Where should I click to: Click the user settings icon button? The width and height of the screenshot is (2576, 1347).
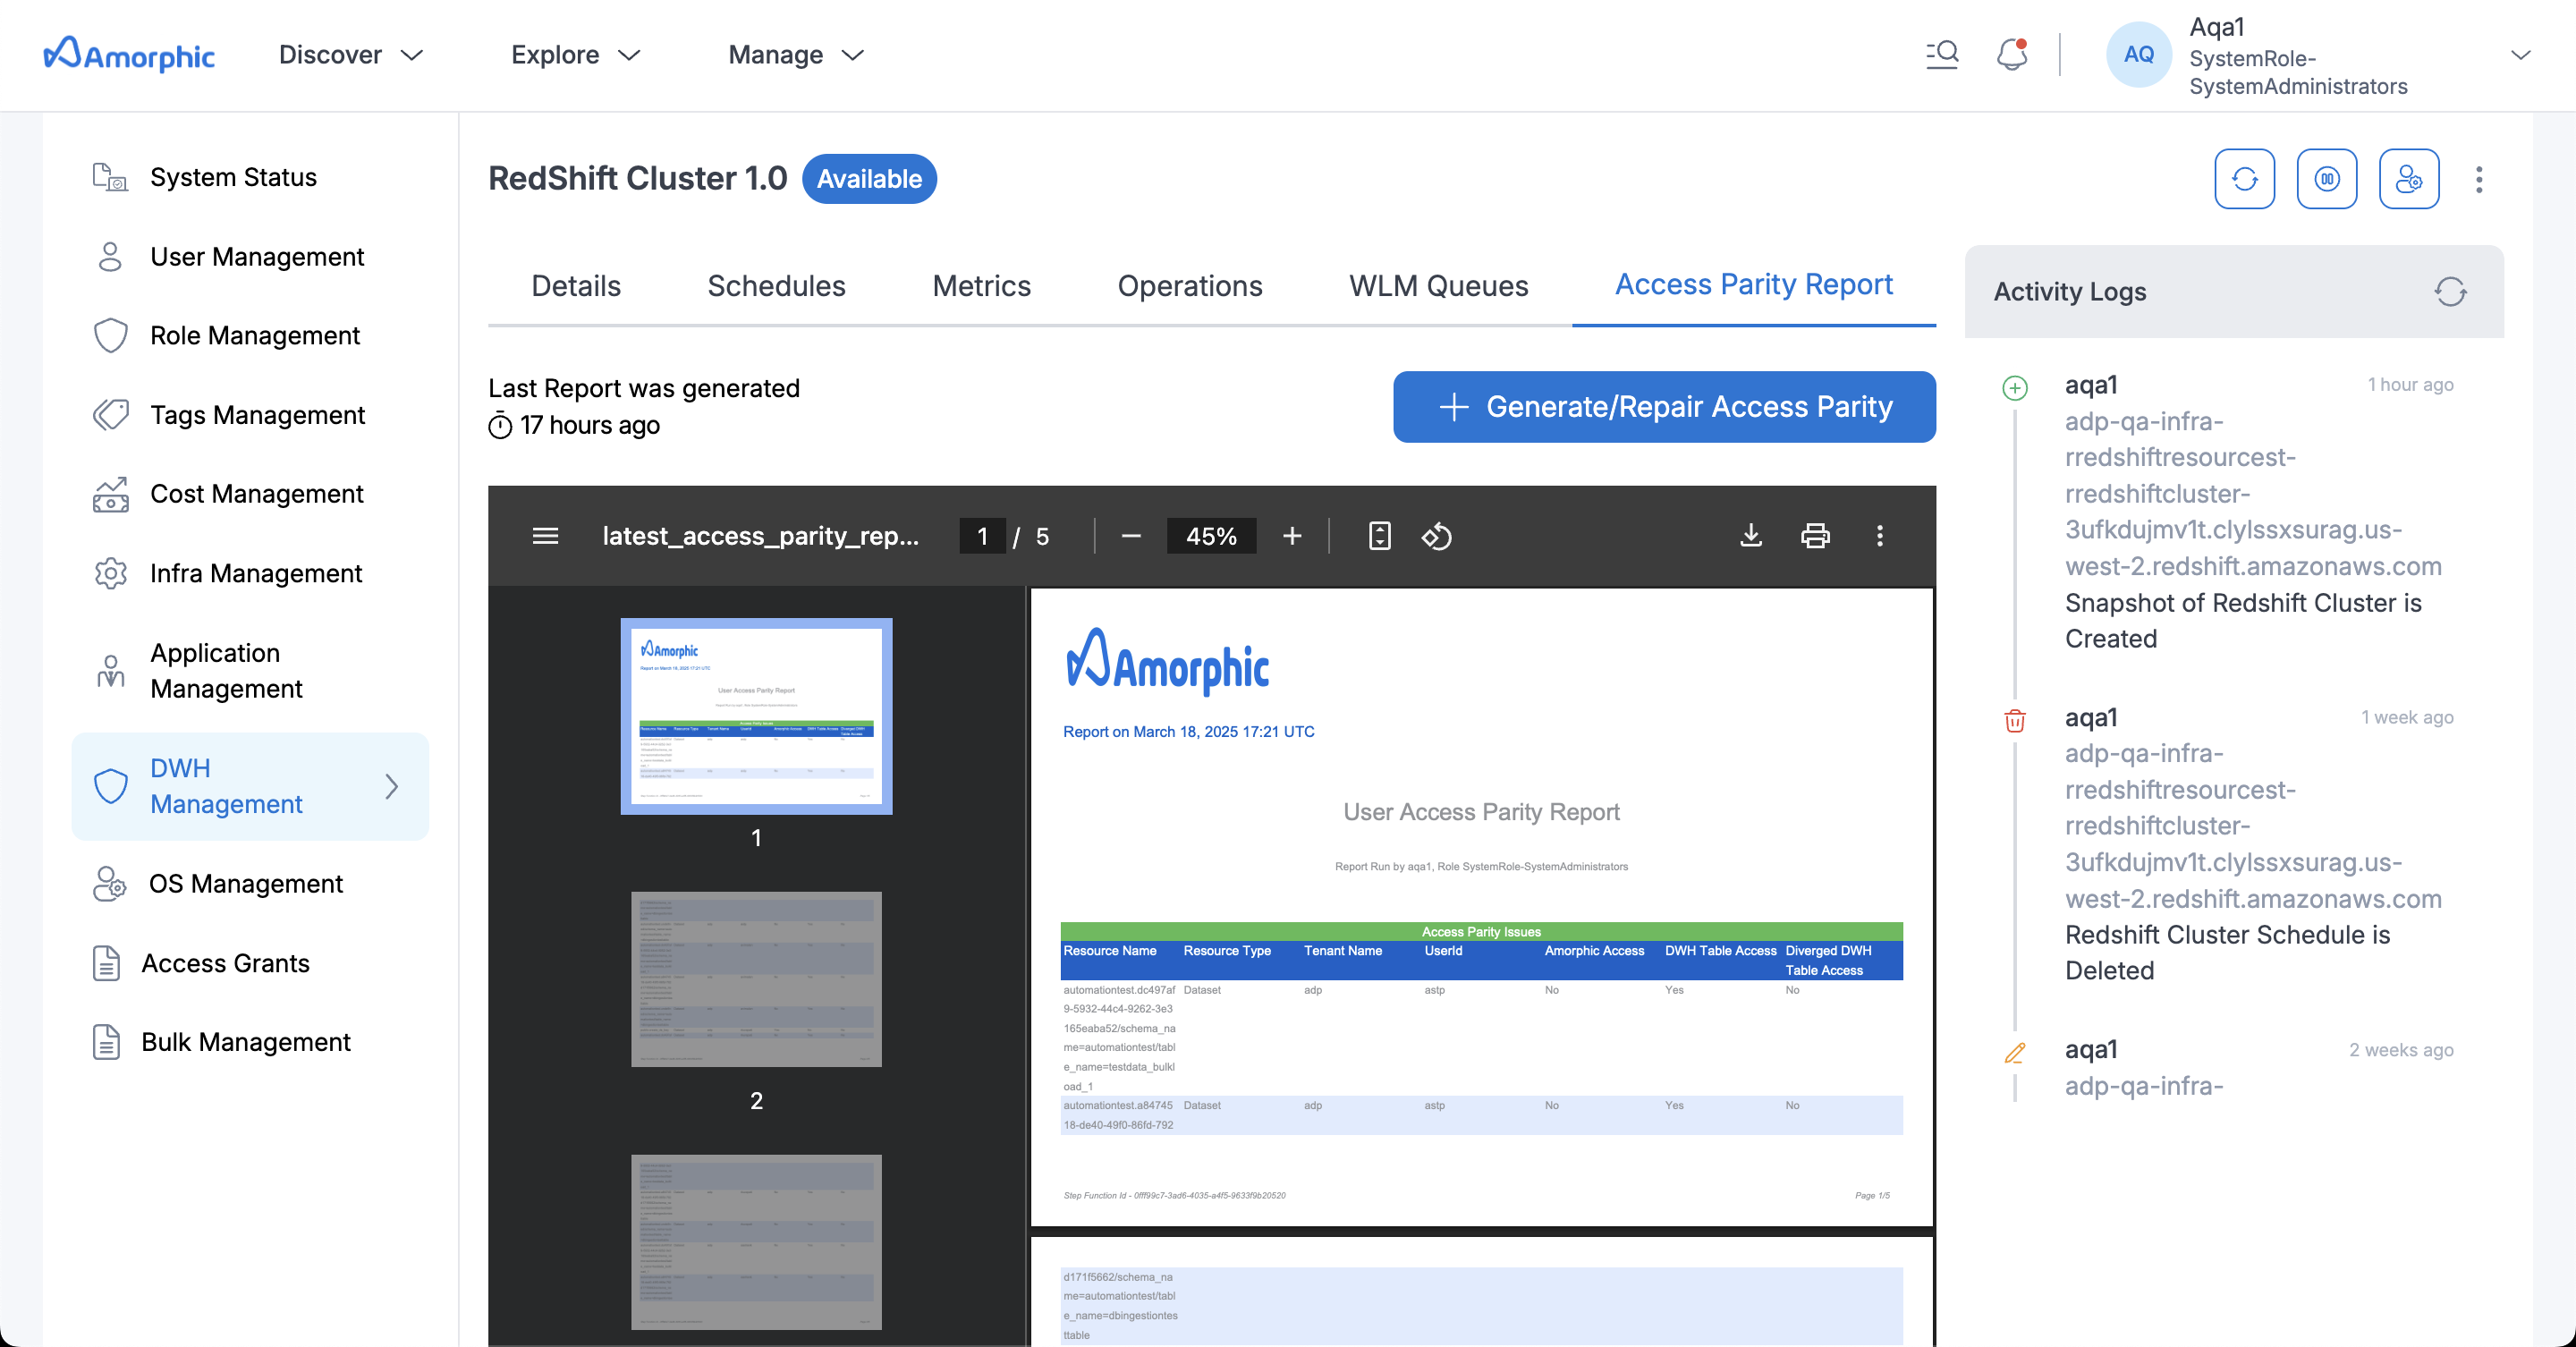coord(2408,179)
